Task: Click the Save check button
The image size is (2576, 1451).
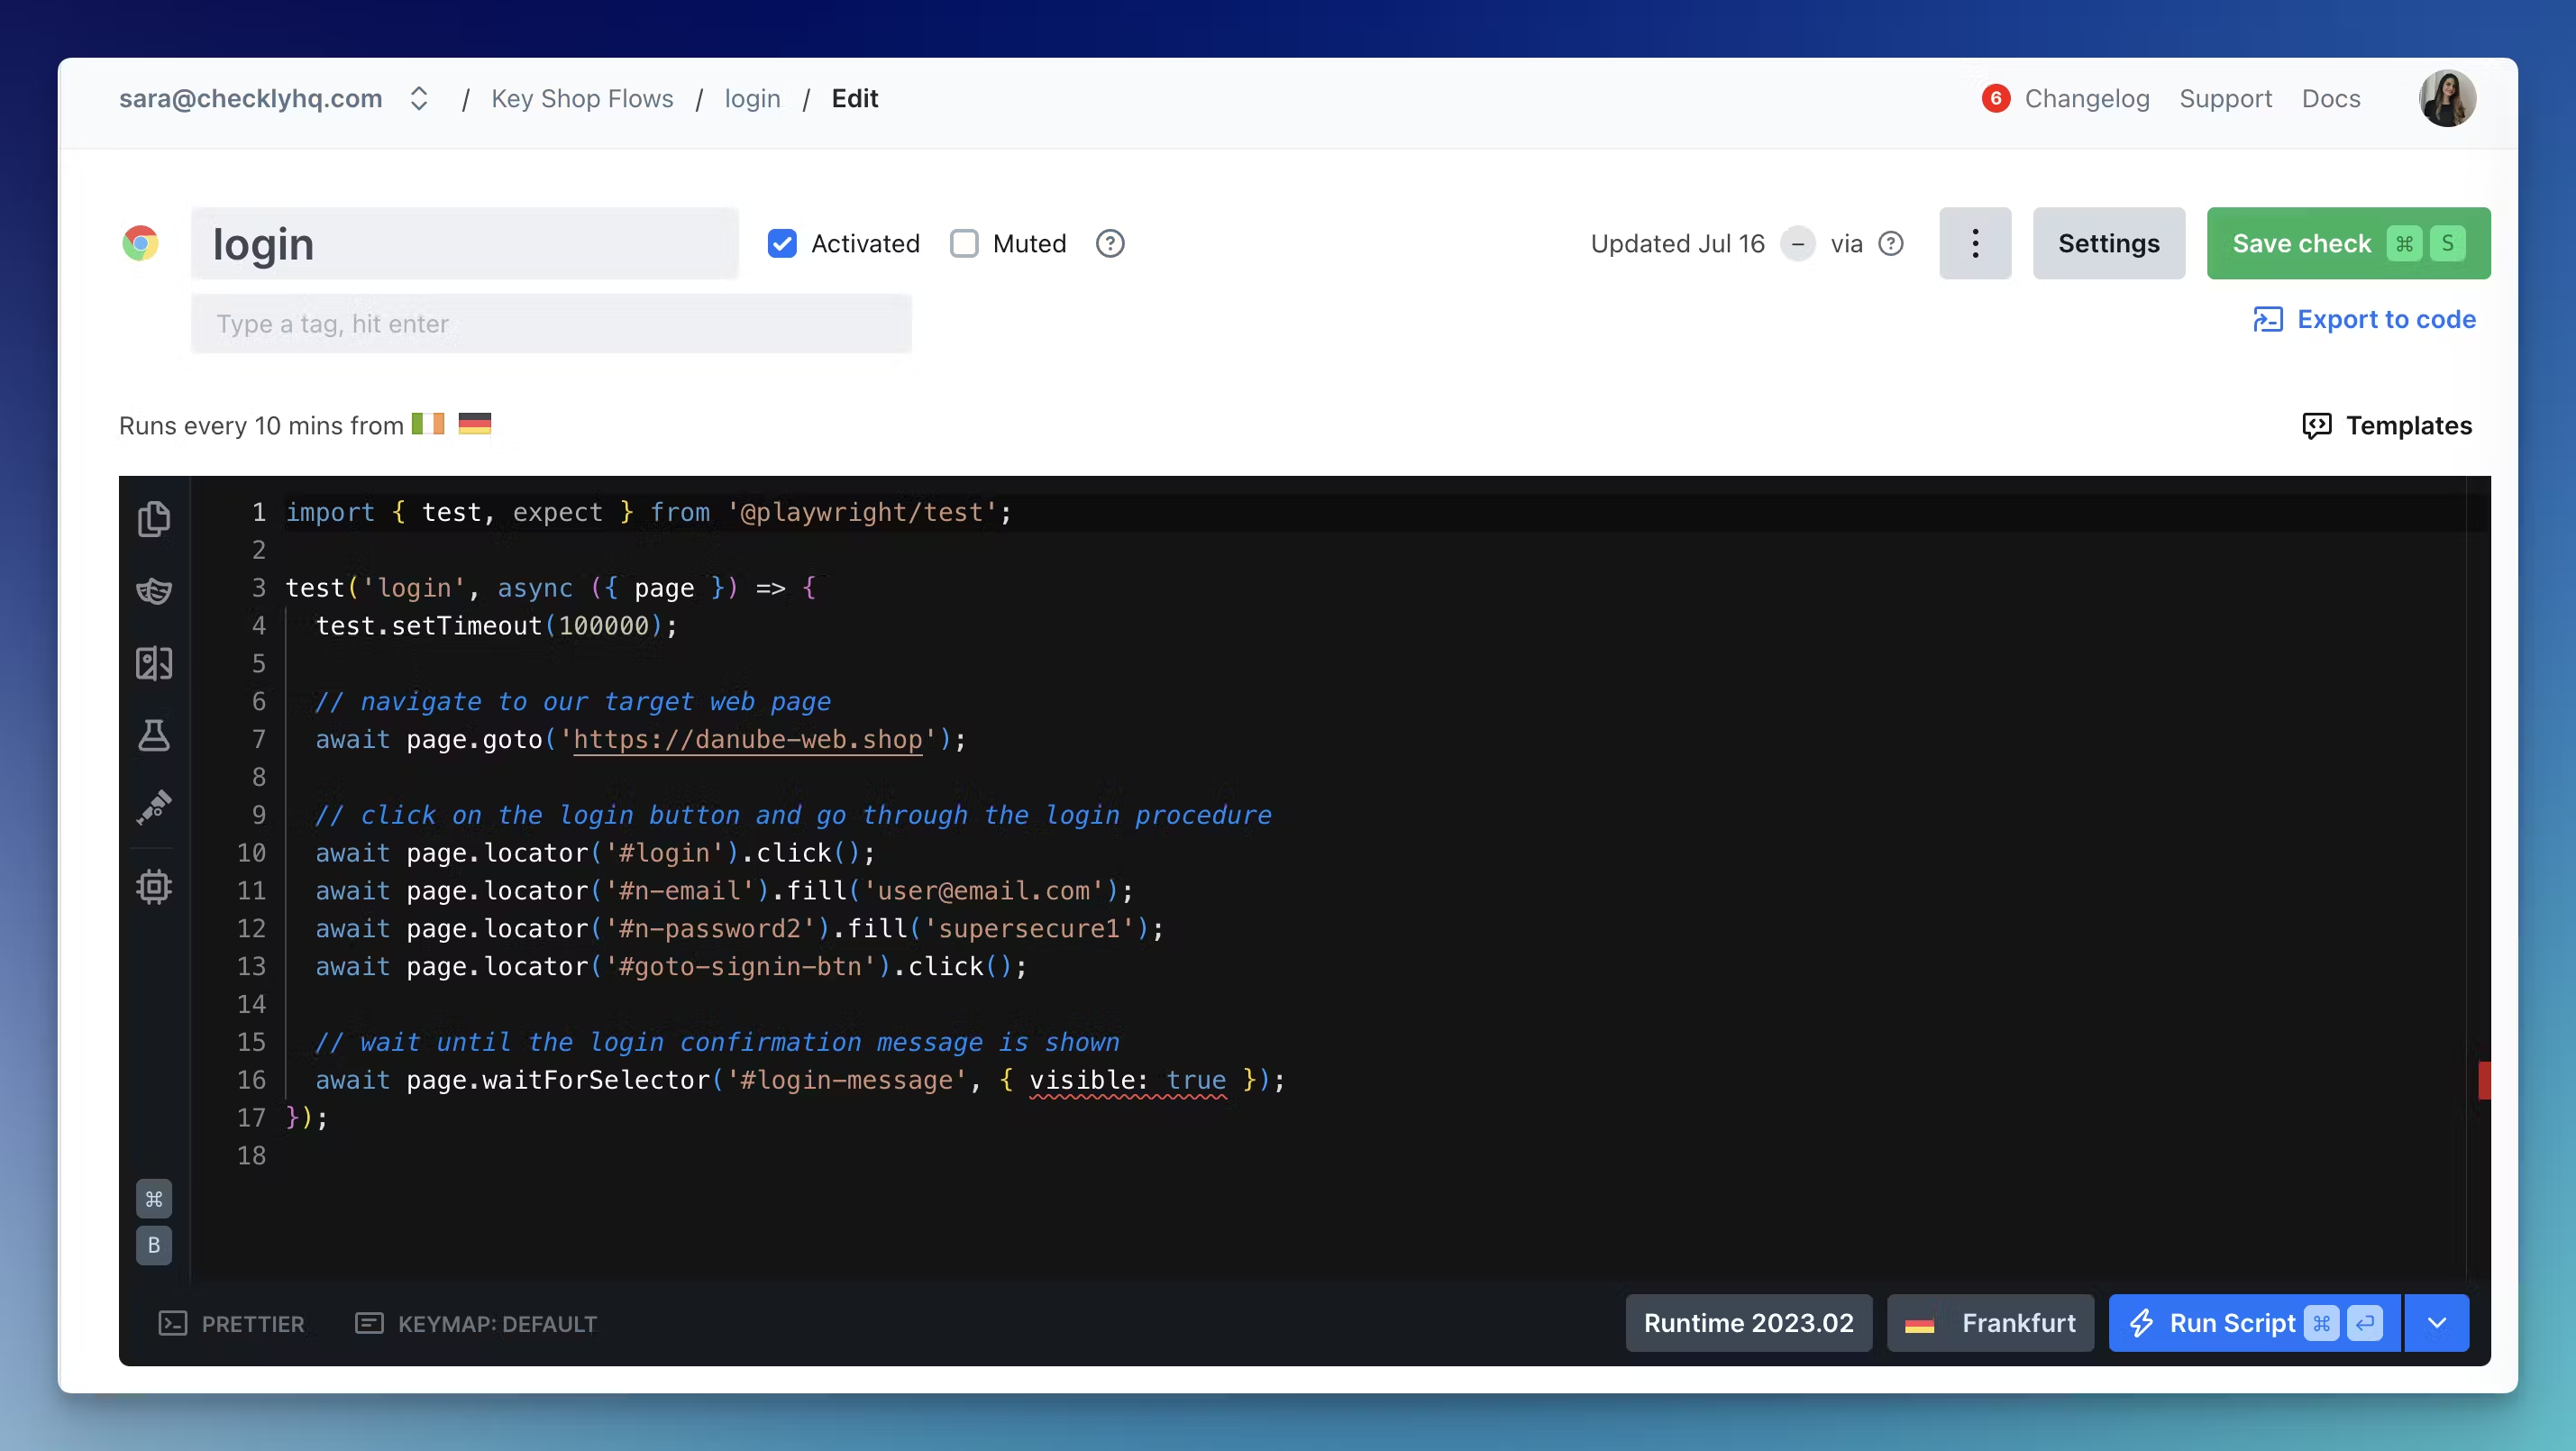Action: click(2348, 243)
